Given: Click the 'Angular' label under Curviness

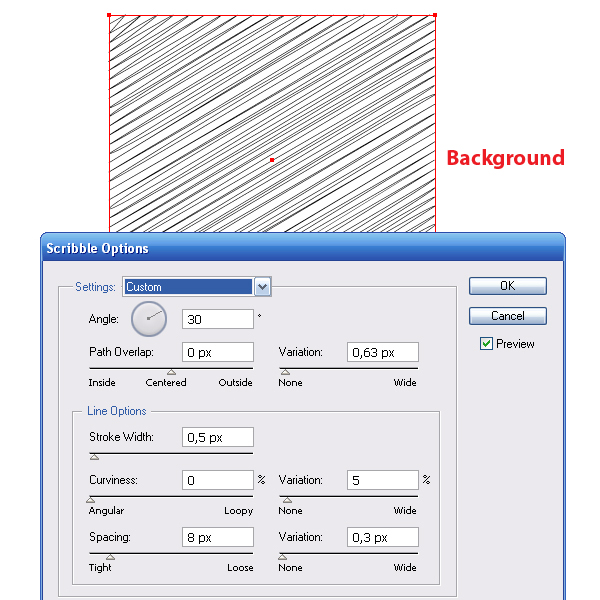Looking at the screenshot, I should (x=106, y=511).
